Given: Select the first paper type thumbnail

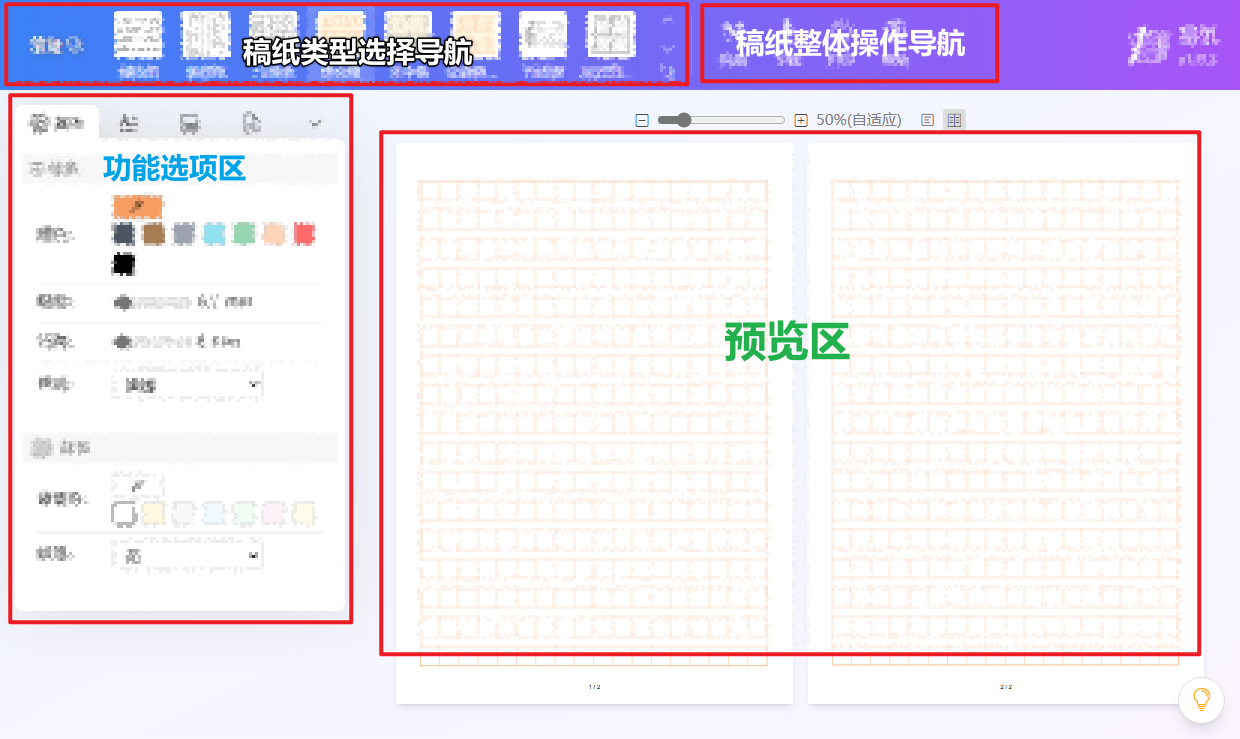Looking at the screenshot, I should point(138,40).
